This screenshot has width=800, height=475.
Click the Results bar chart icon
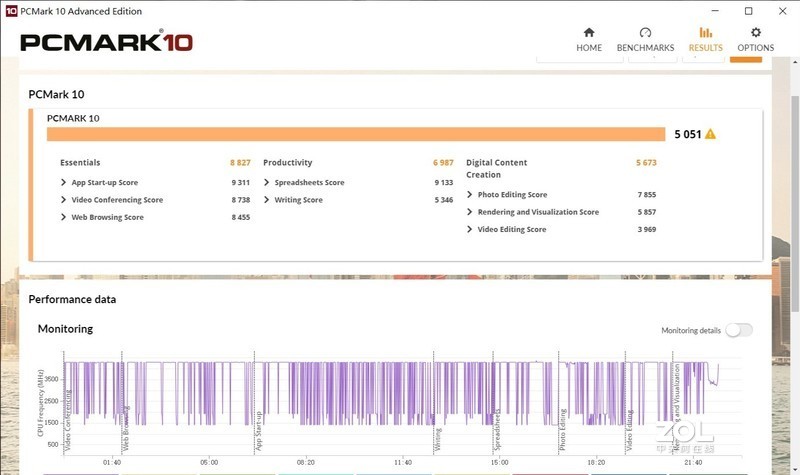(706, 33)
